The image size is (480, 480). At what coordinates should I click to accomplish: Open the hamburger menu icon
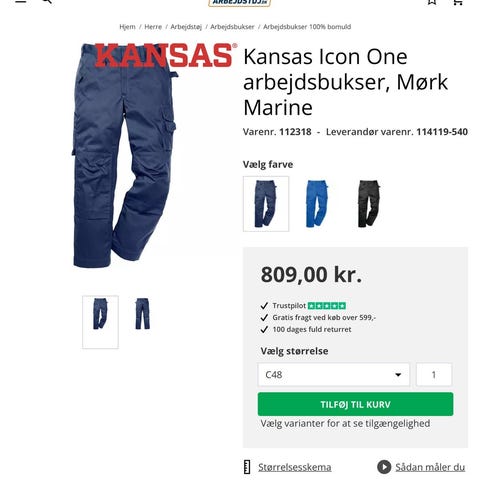coord(21,1)
